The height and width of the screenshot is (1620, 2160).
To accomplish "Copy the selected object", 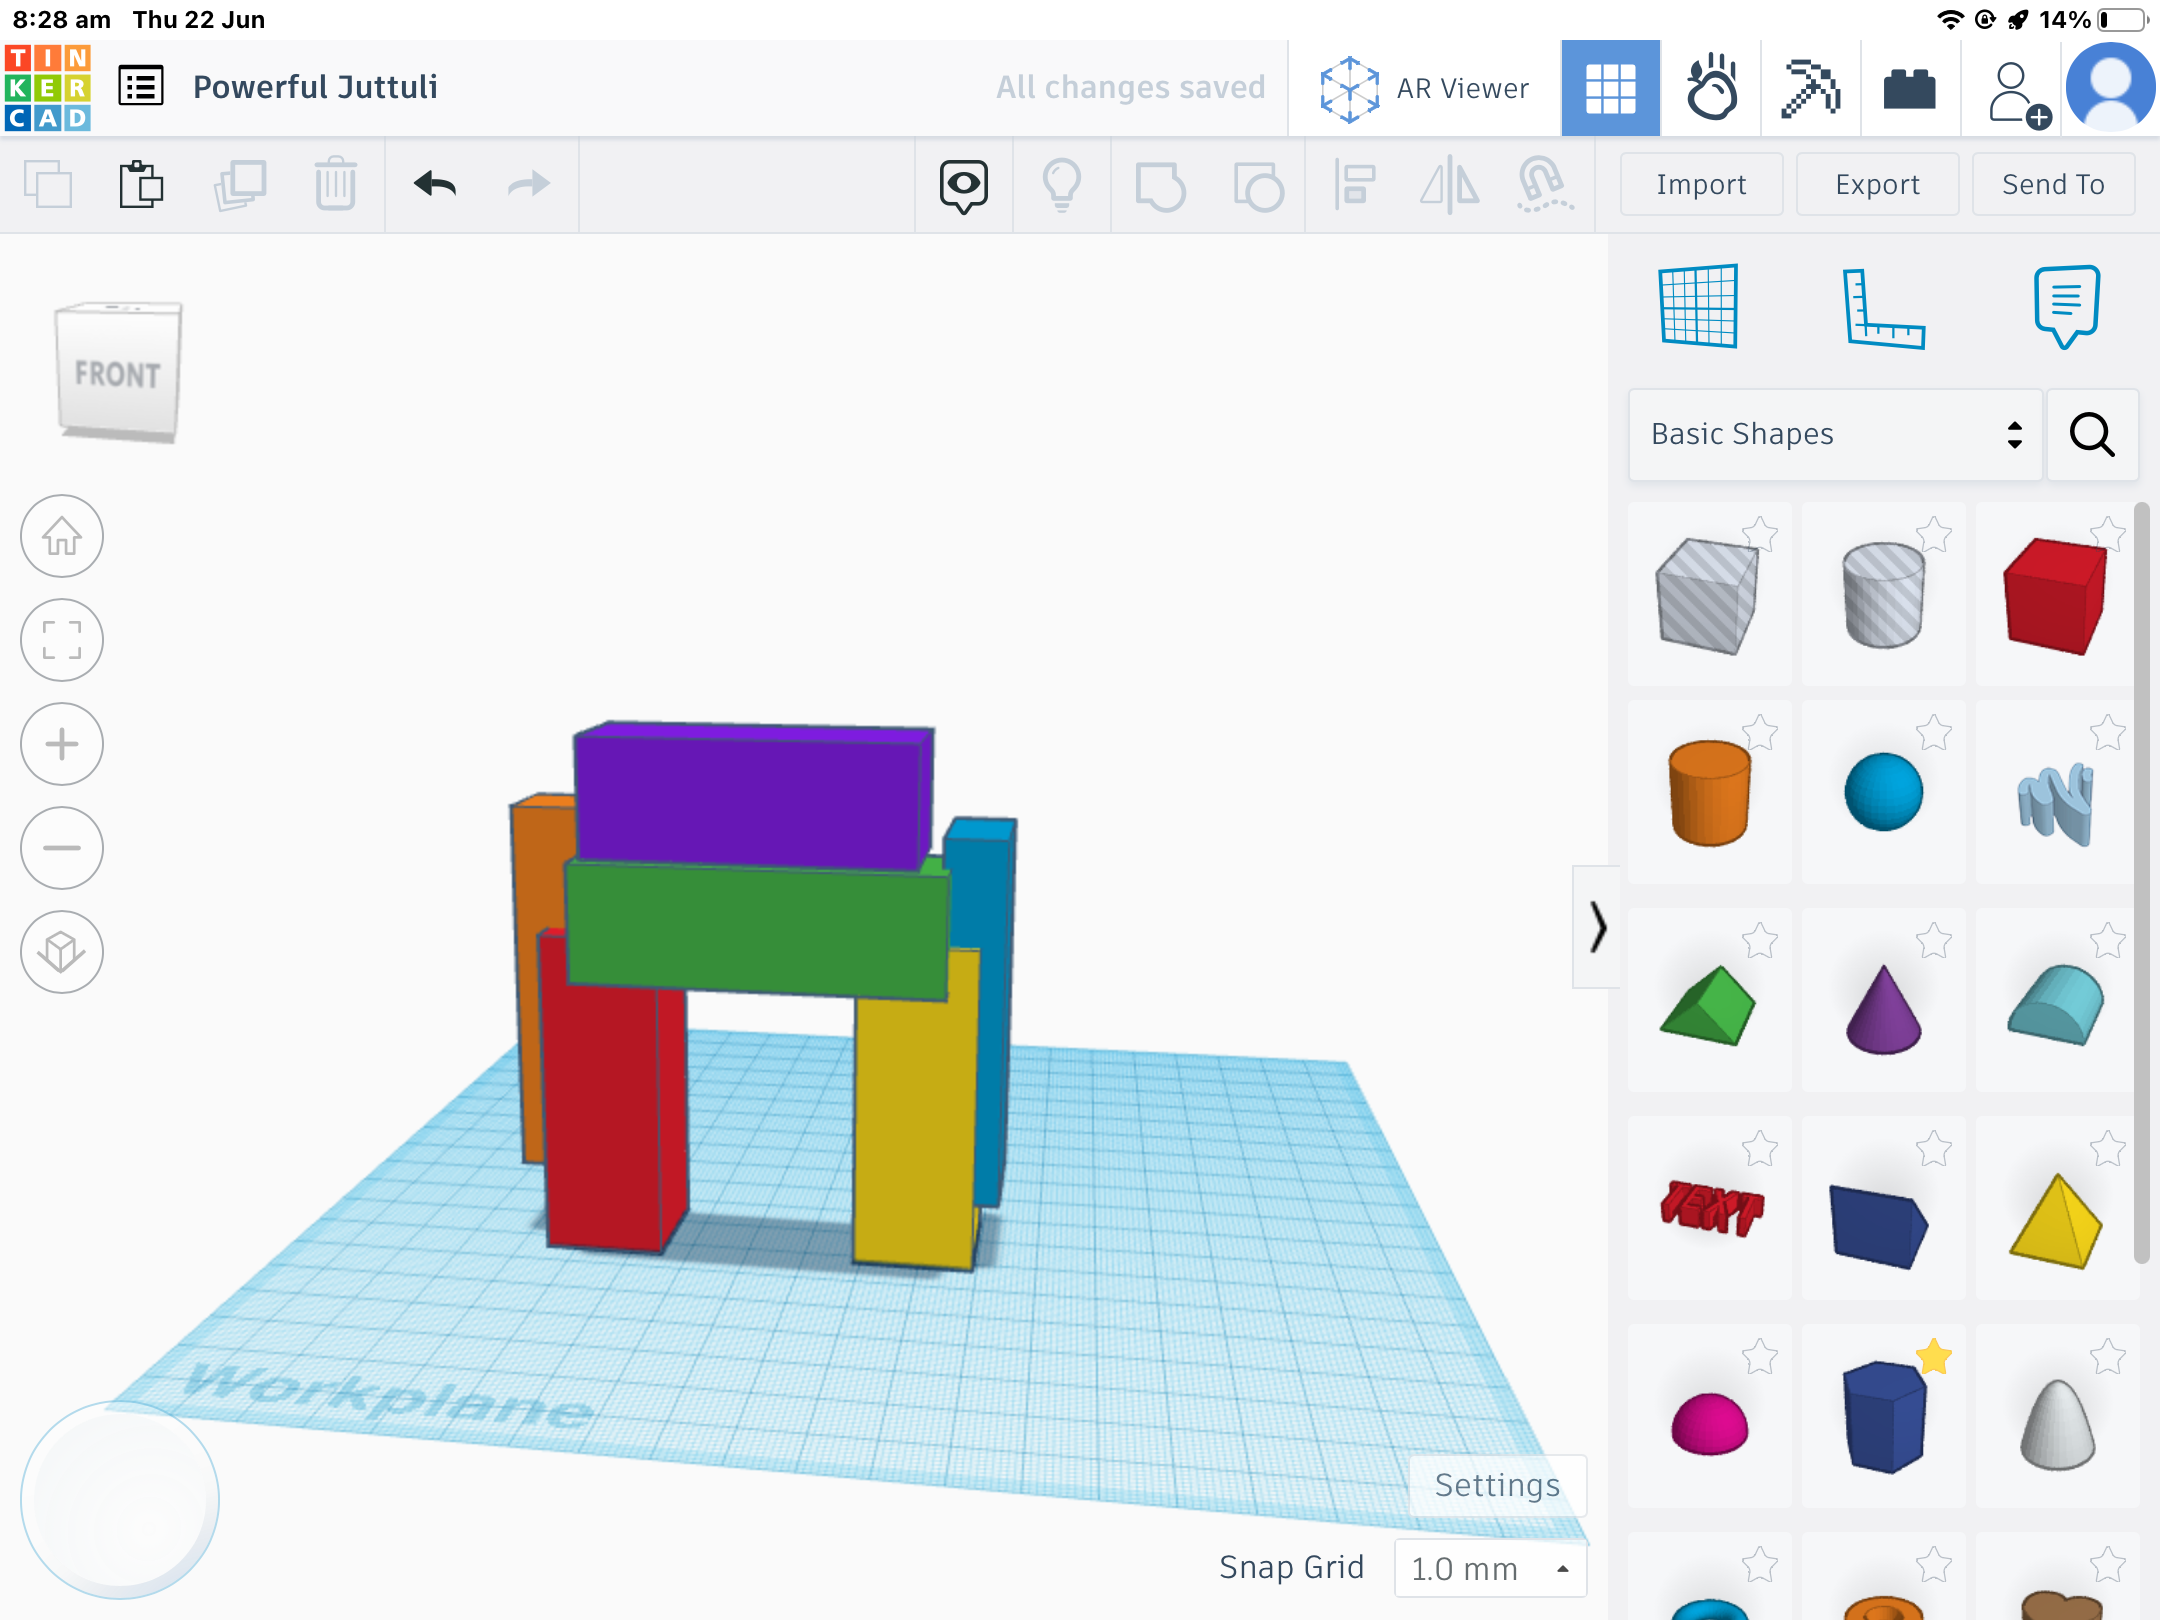I will [48, 185].
